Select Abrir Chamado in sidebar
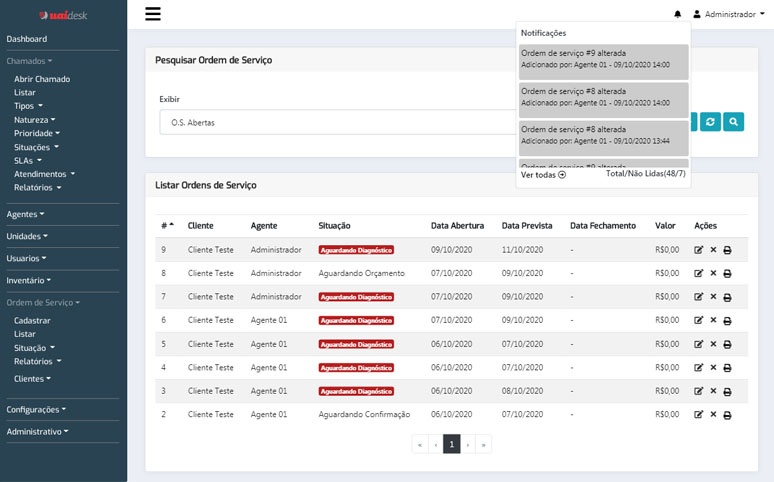Viewport: 774px width, 482px height. pos(42,79)
